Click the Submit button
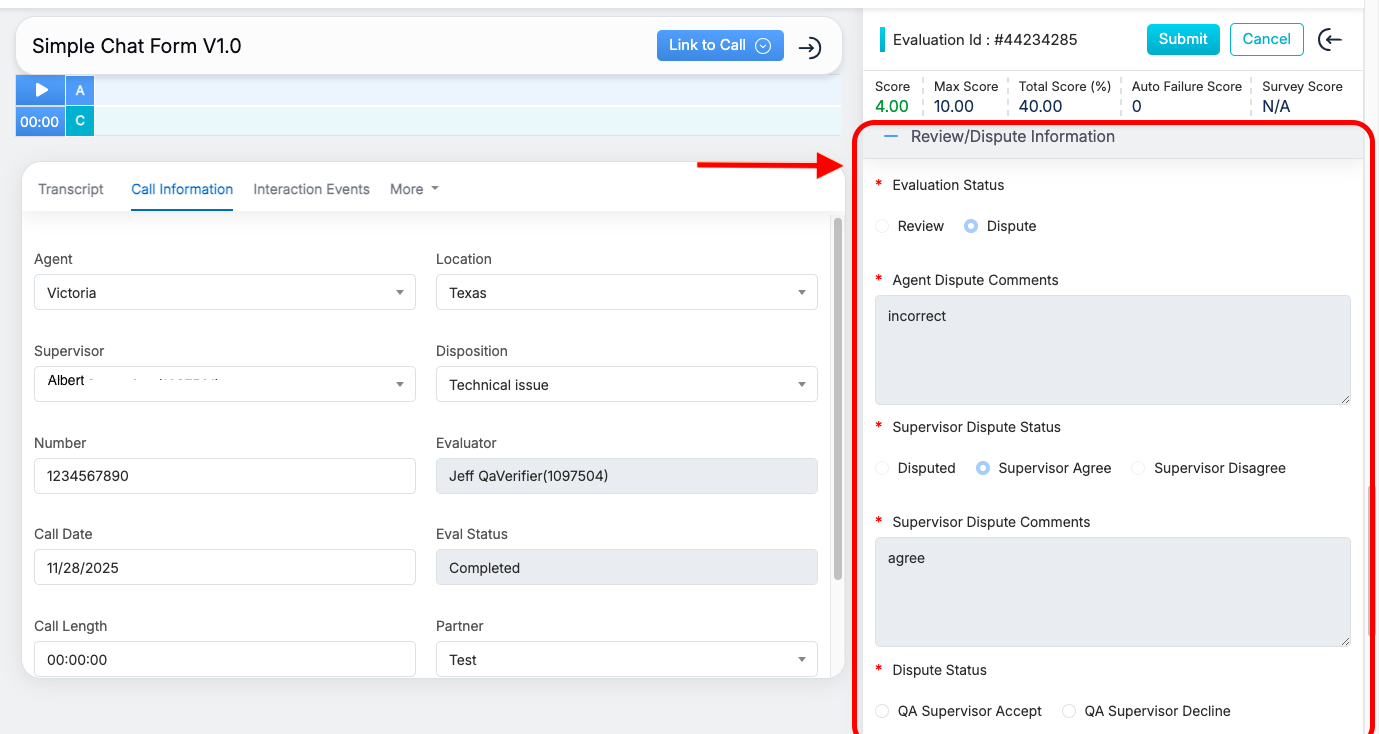1379x734 pixels. (1183, 39)
